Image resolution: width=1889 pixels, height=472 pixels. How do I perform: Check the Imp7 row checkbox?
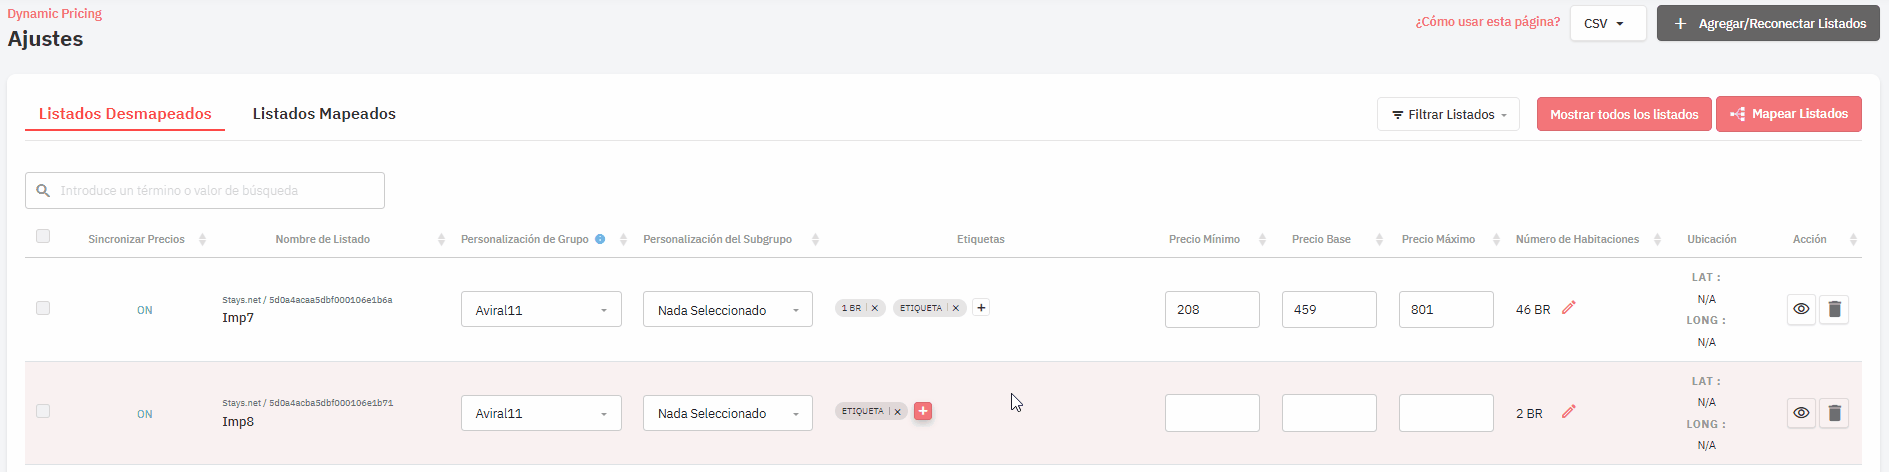tap(43, 308)
